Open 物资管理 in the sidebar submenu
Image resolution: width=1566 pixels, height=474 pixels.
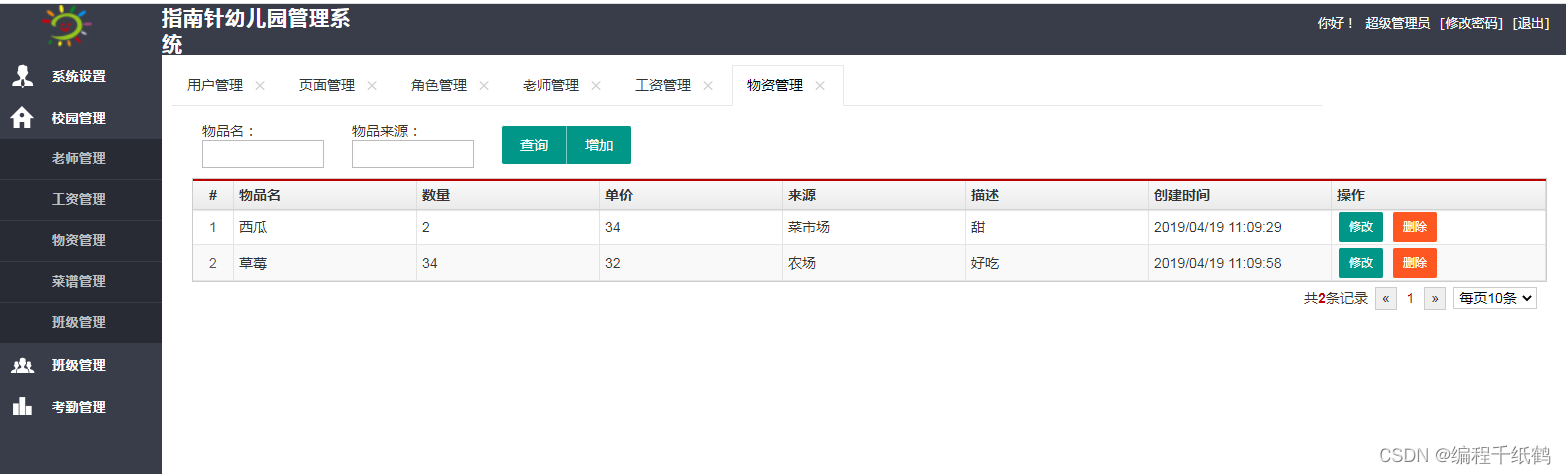(80, 240)
